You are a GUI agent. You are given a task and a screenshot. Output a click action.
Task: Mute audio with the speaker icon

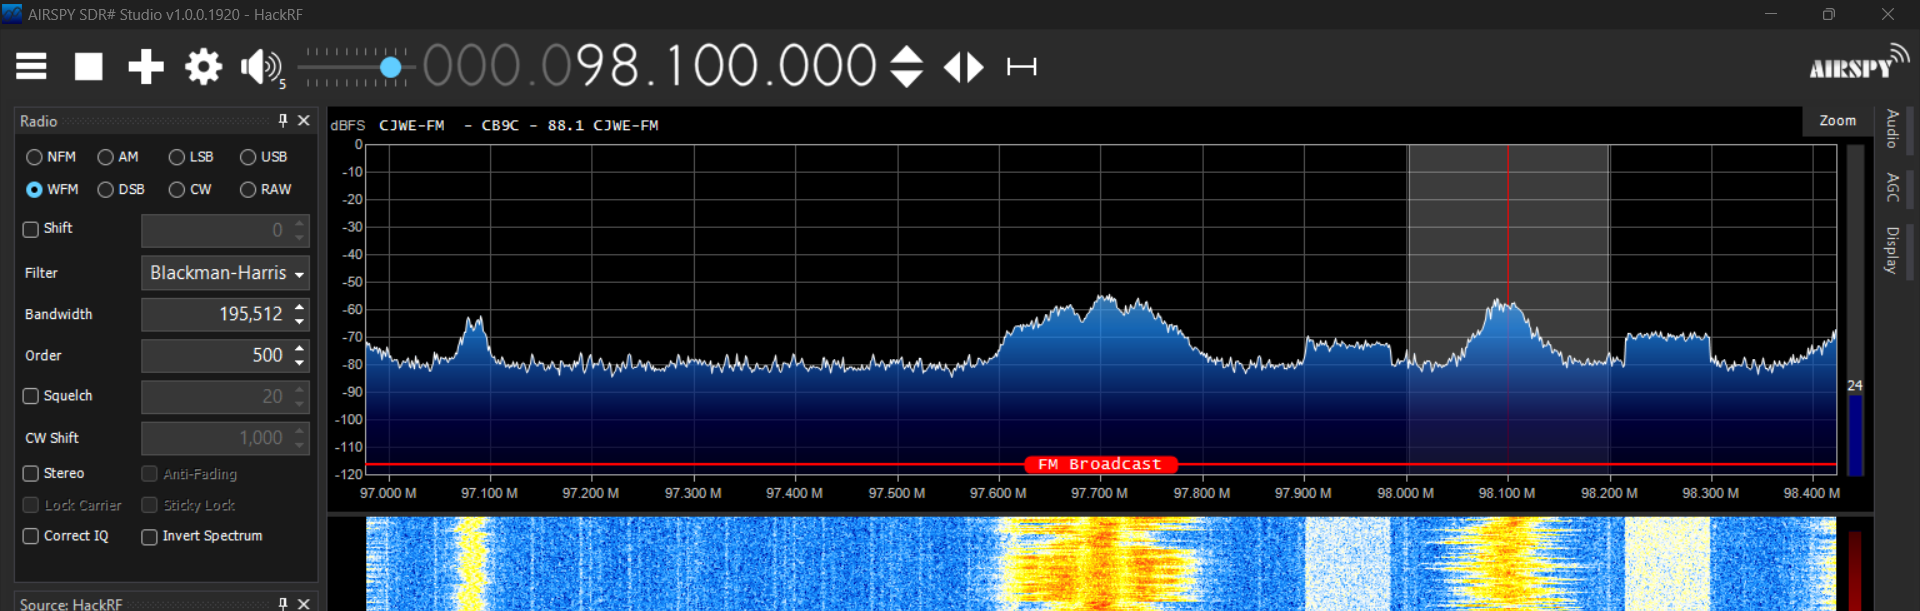click(260, 67)
